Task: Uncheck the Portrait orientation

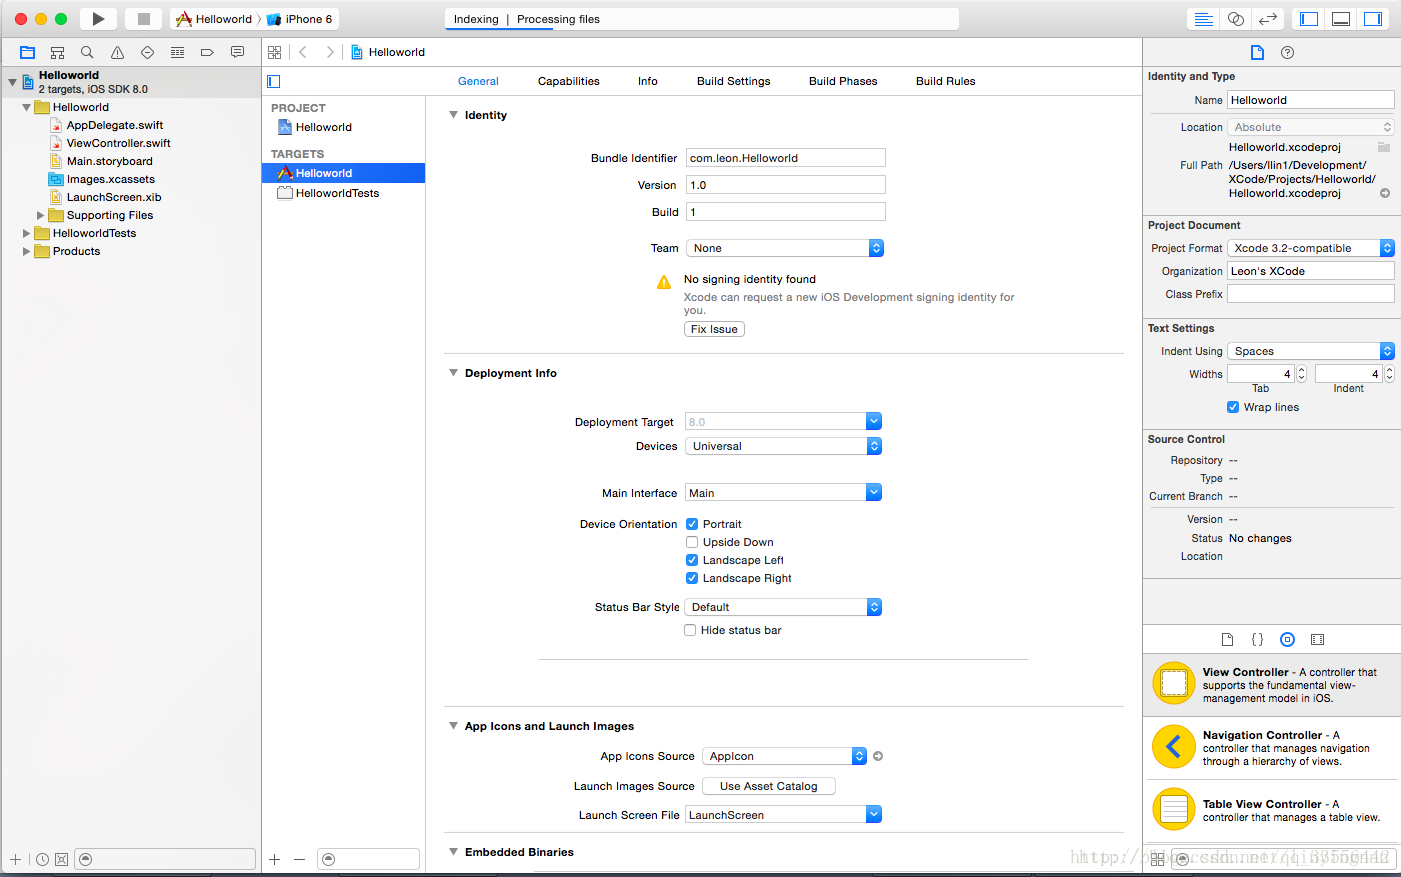Action: point(692,524)
